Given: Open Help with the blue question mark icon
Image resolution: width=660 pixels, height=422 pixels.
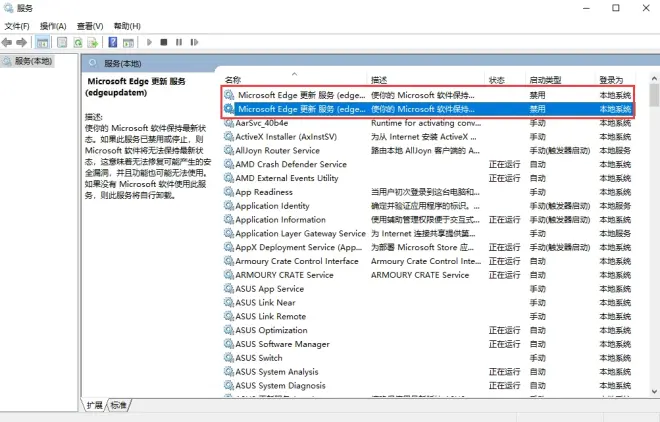Looking at the screenshot, I should tap(113, 42).
